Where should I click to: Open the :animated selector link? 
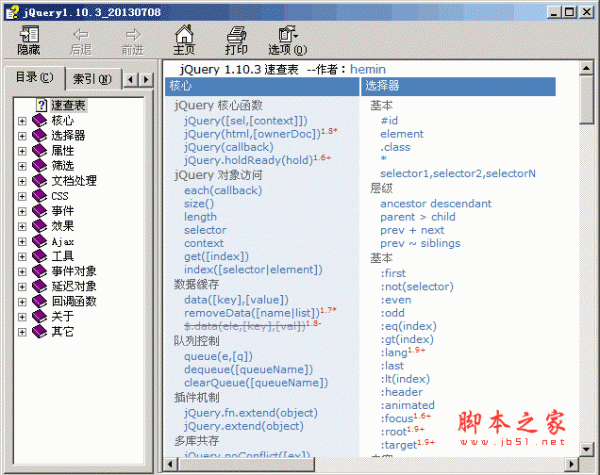click(x=407, y=405)
